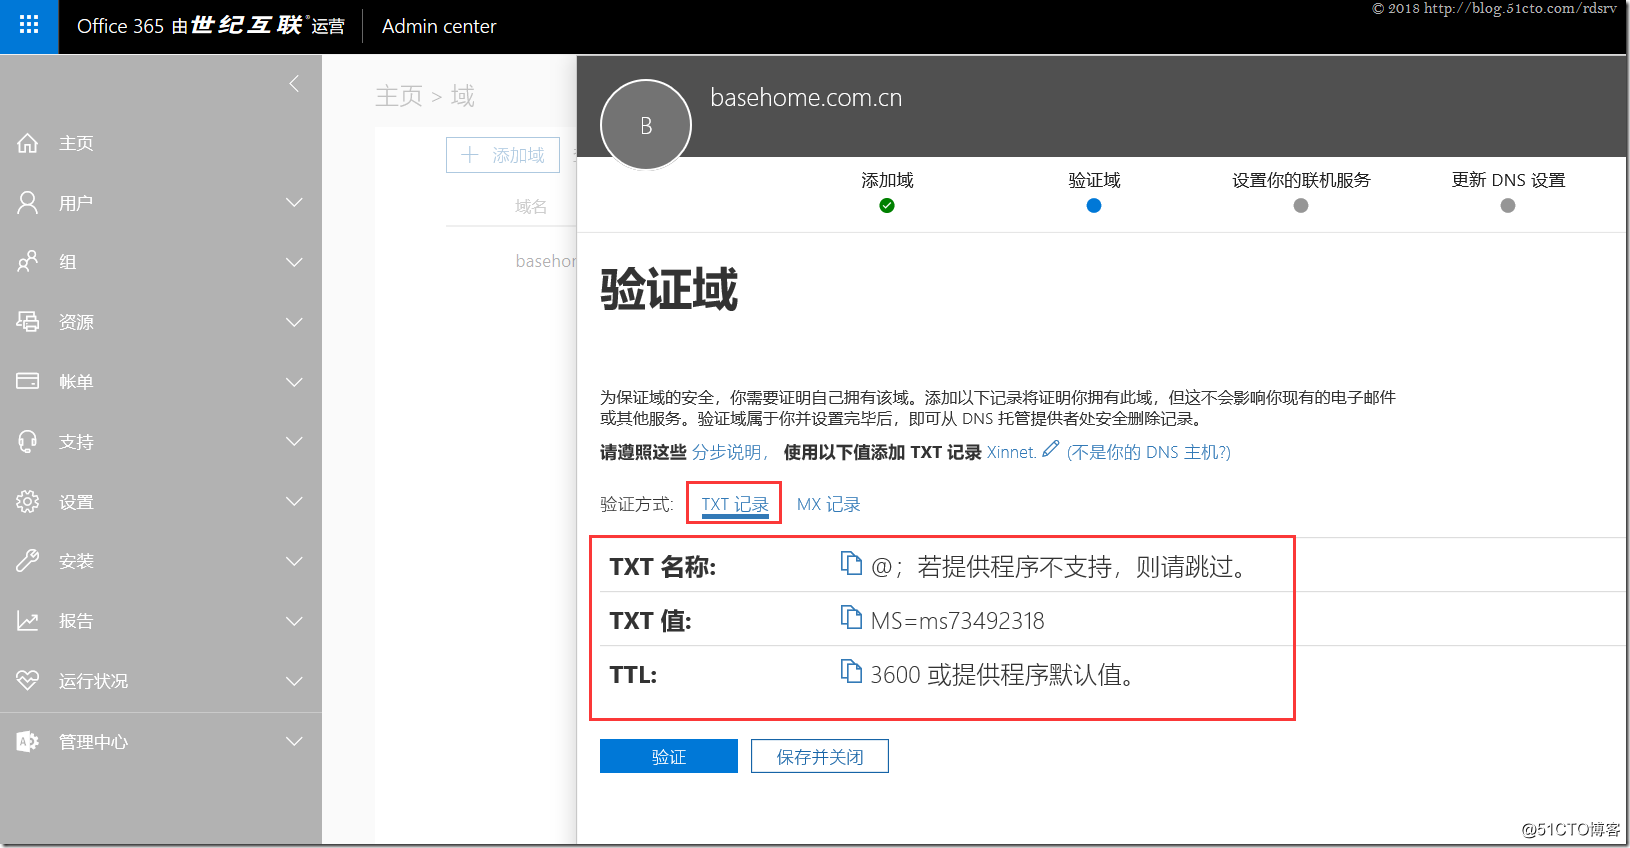
Task: Click the 域名 column header
Action: [531, 206]
